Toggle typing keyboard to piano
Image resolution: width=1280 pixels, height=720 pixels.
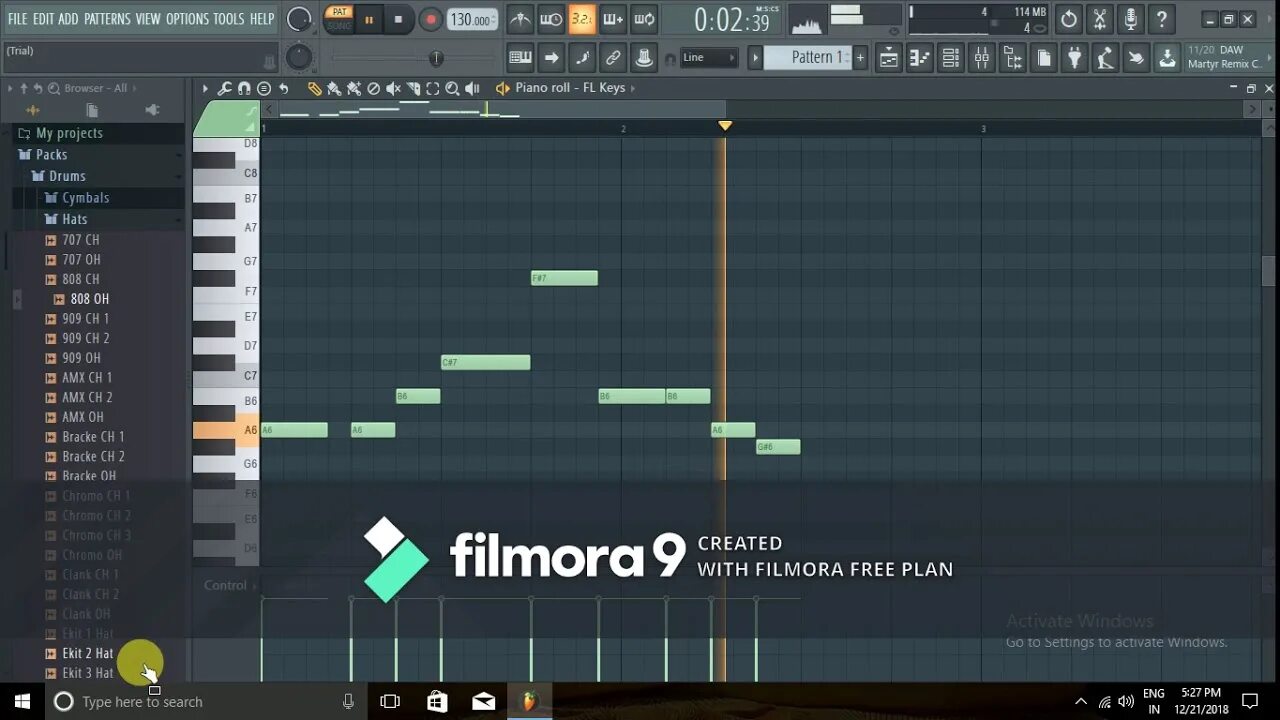(x=520, y=58)
